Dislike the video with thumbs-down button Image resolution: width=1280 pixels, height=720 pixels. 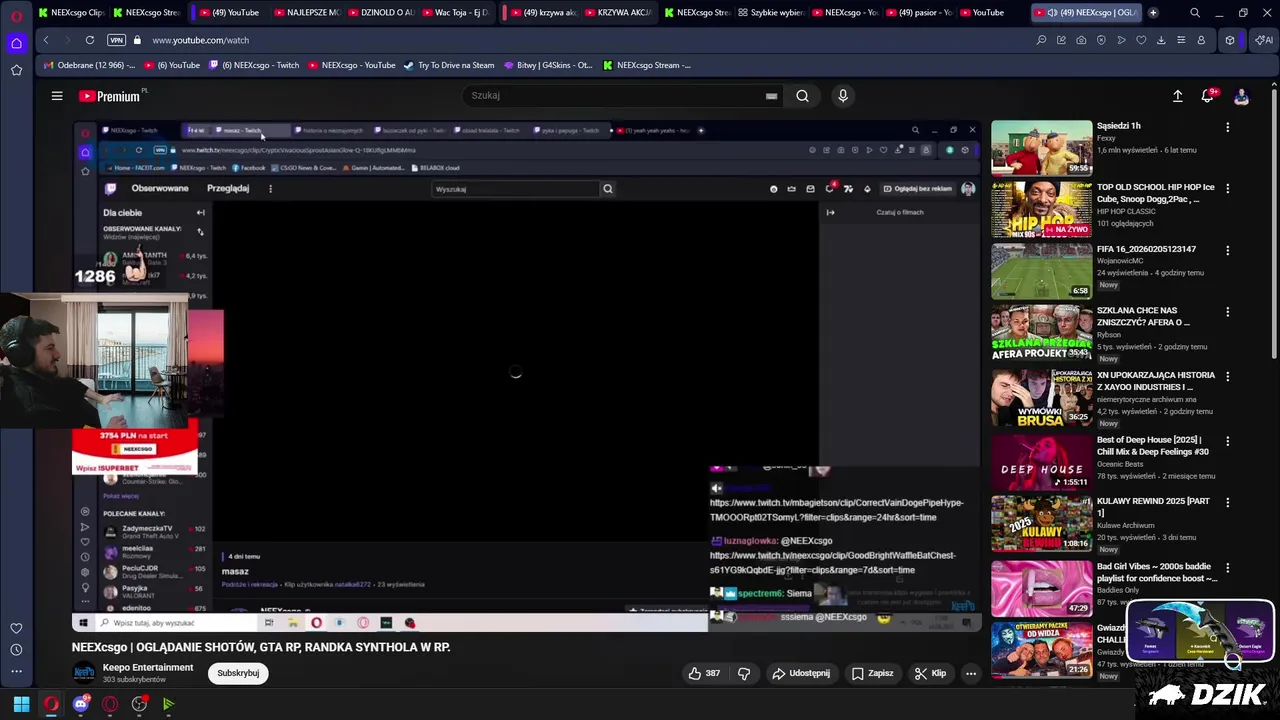[x=744, y=673]
